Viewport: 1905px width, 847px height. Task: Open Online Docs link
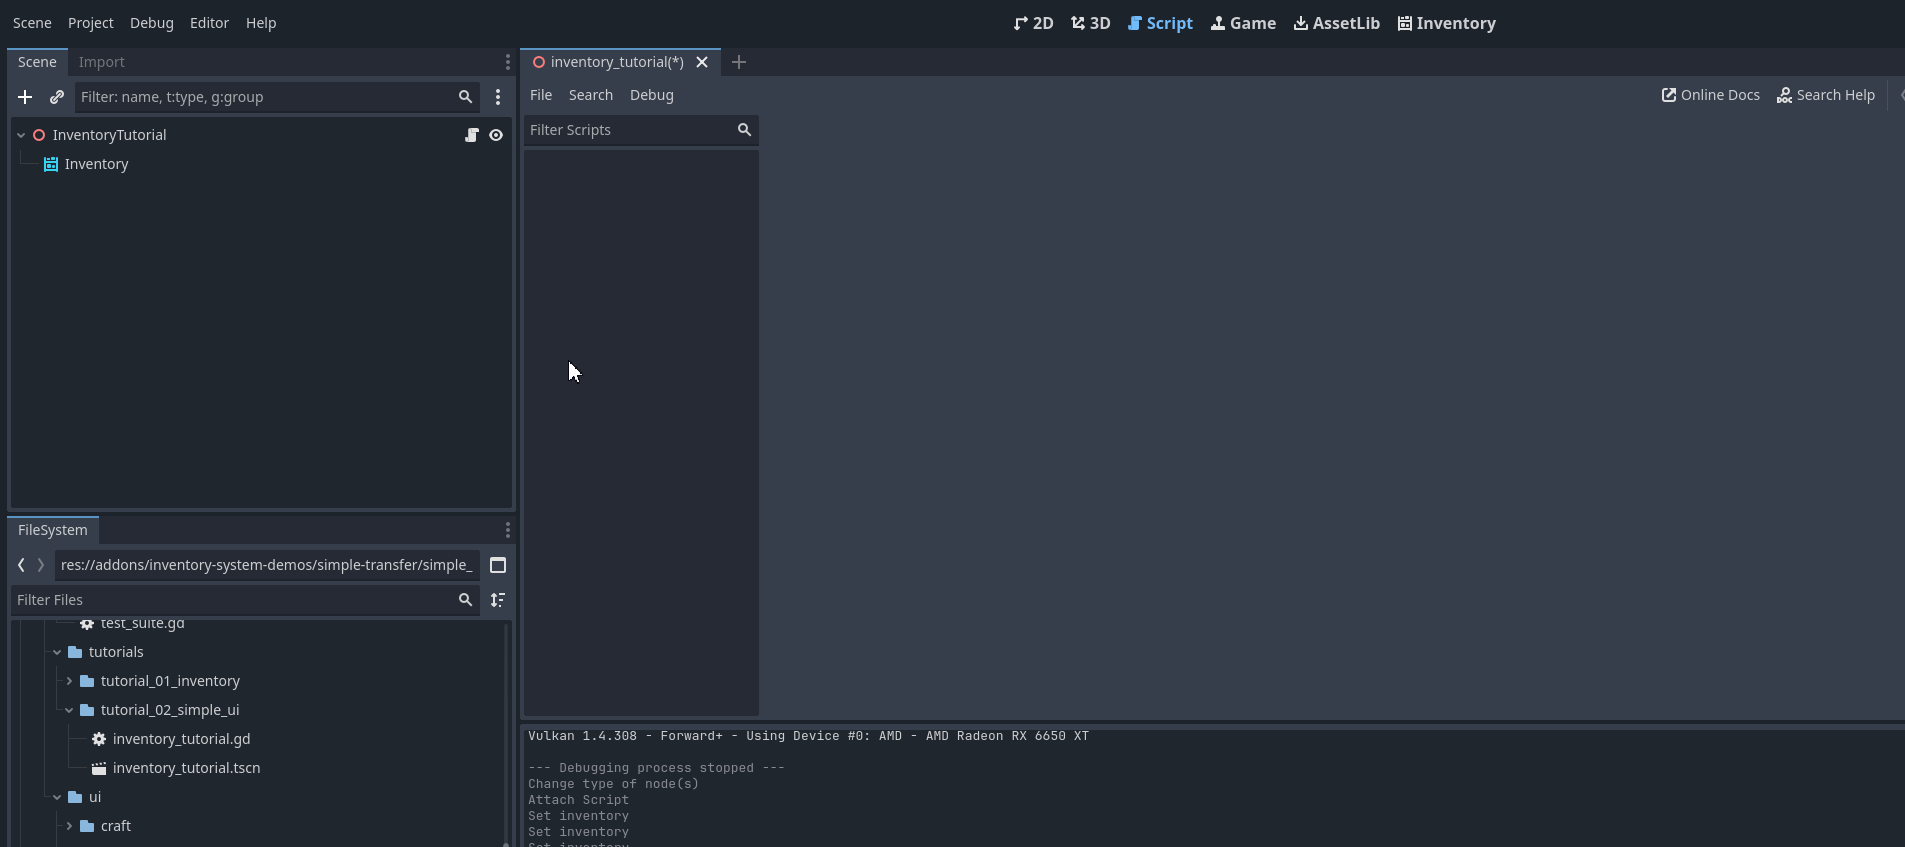1711,95
